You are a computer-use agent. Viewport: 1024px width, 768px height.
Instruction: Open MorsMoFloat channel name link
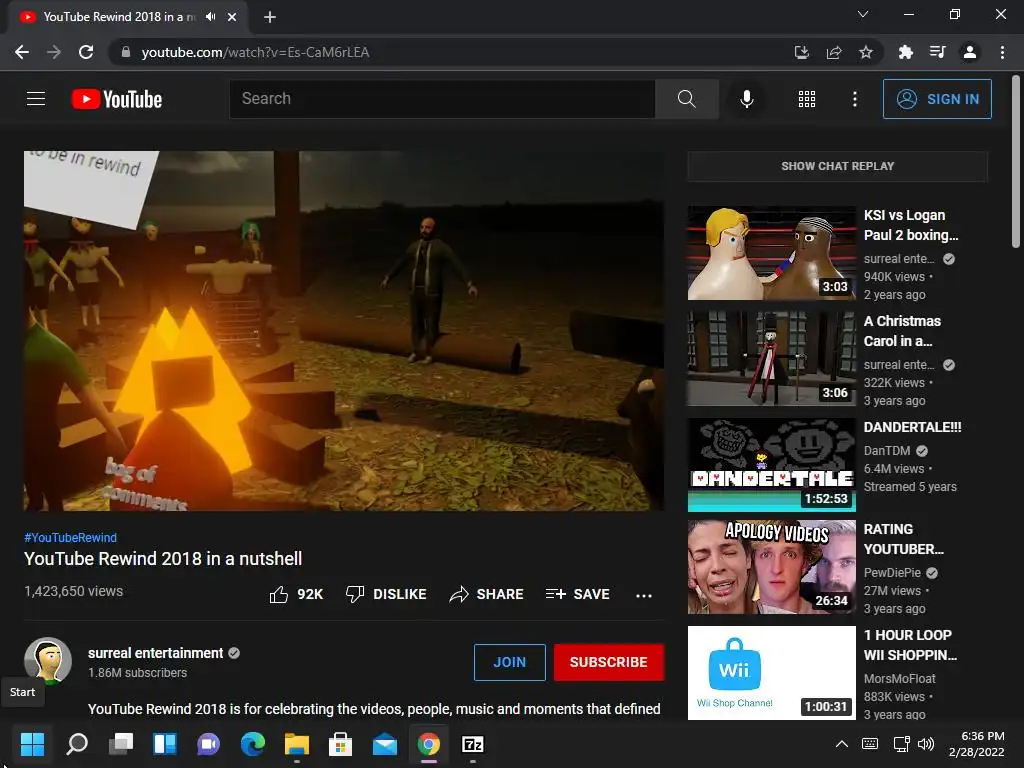(899, 679)
